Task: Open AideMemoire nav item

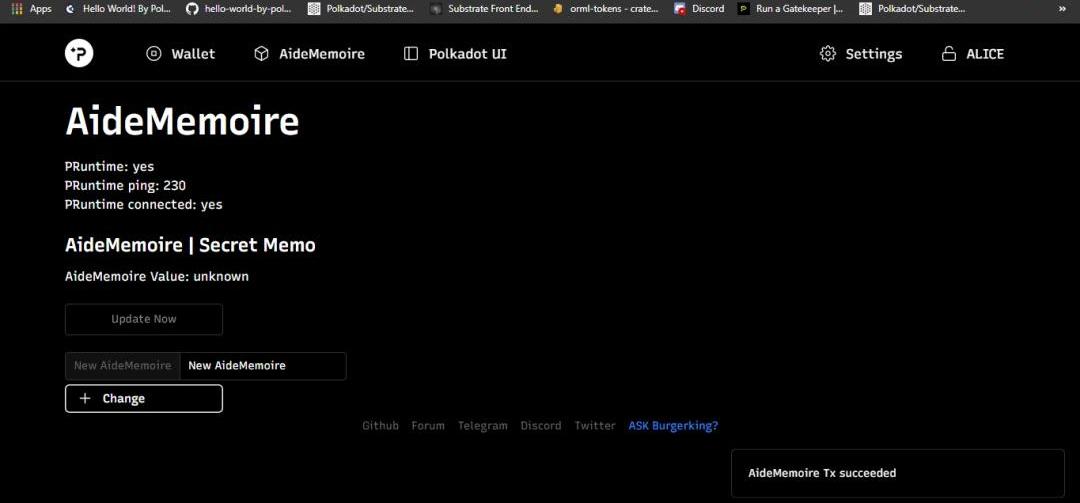Action: click(x=309, y=54)
